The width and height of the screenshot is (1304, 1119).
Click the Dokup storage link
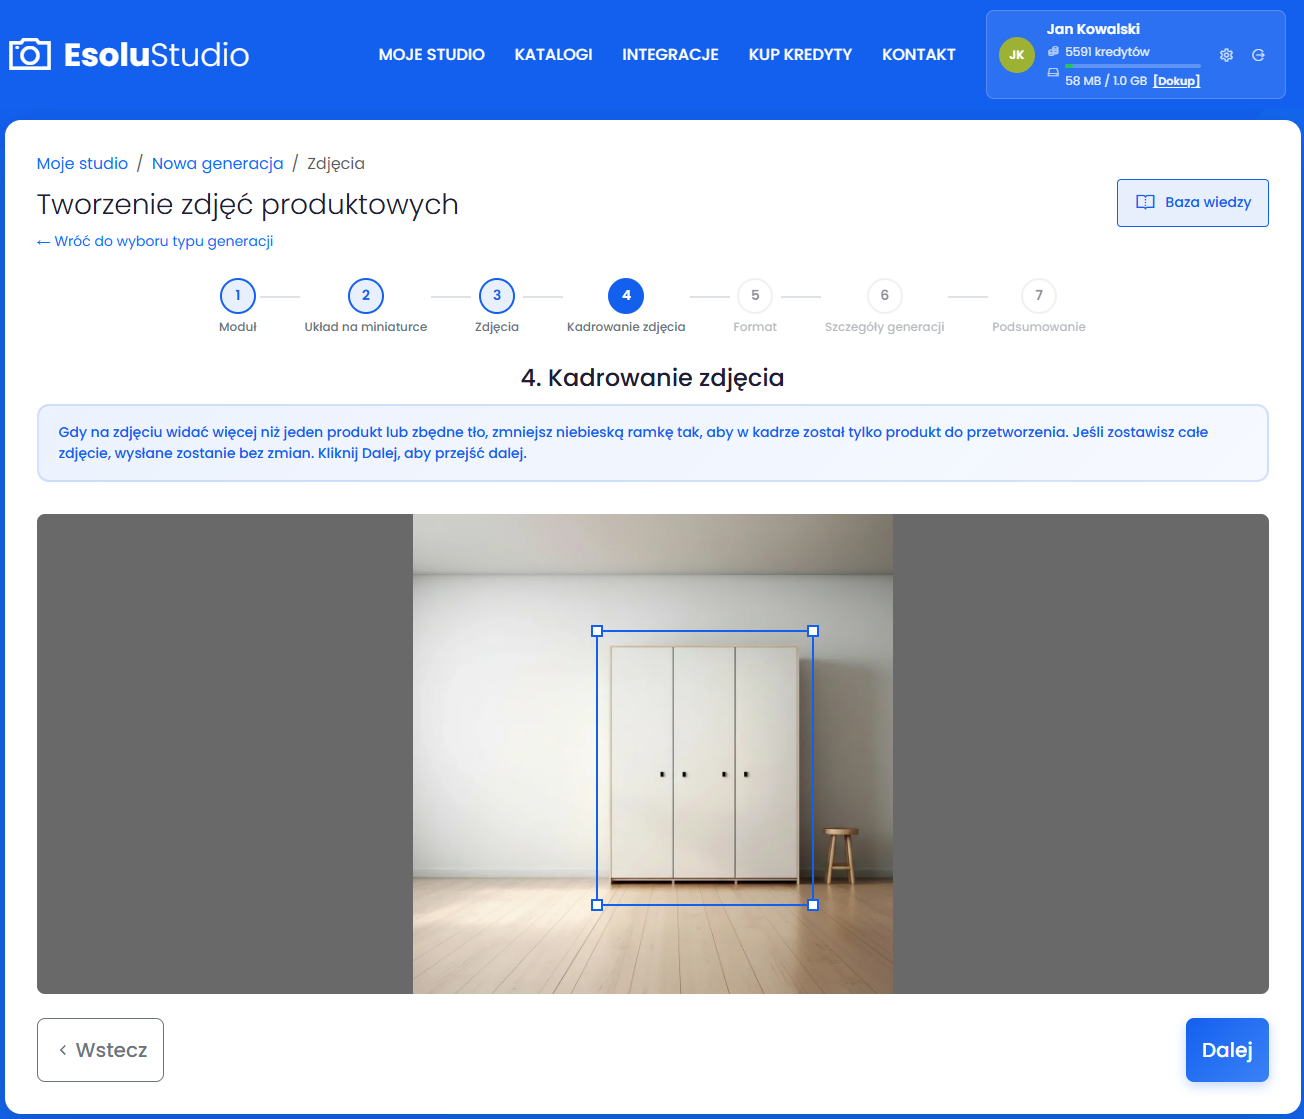(1177, 81)
